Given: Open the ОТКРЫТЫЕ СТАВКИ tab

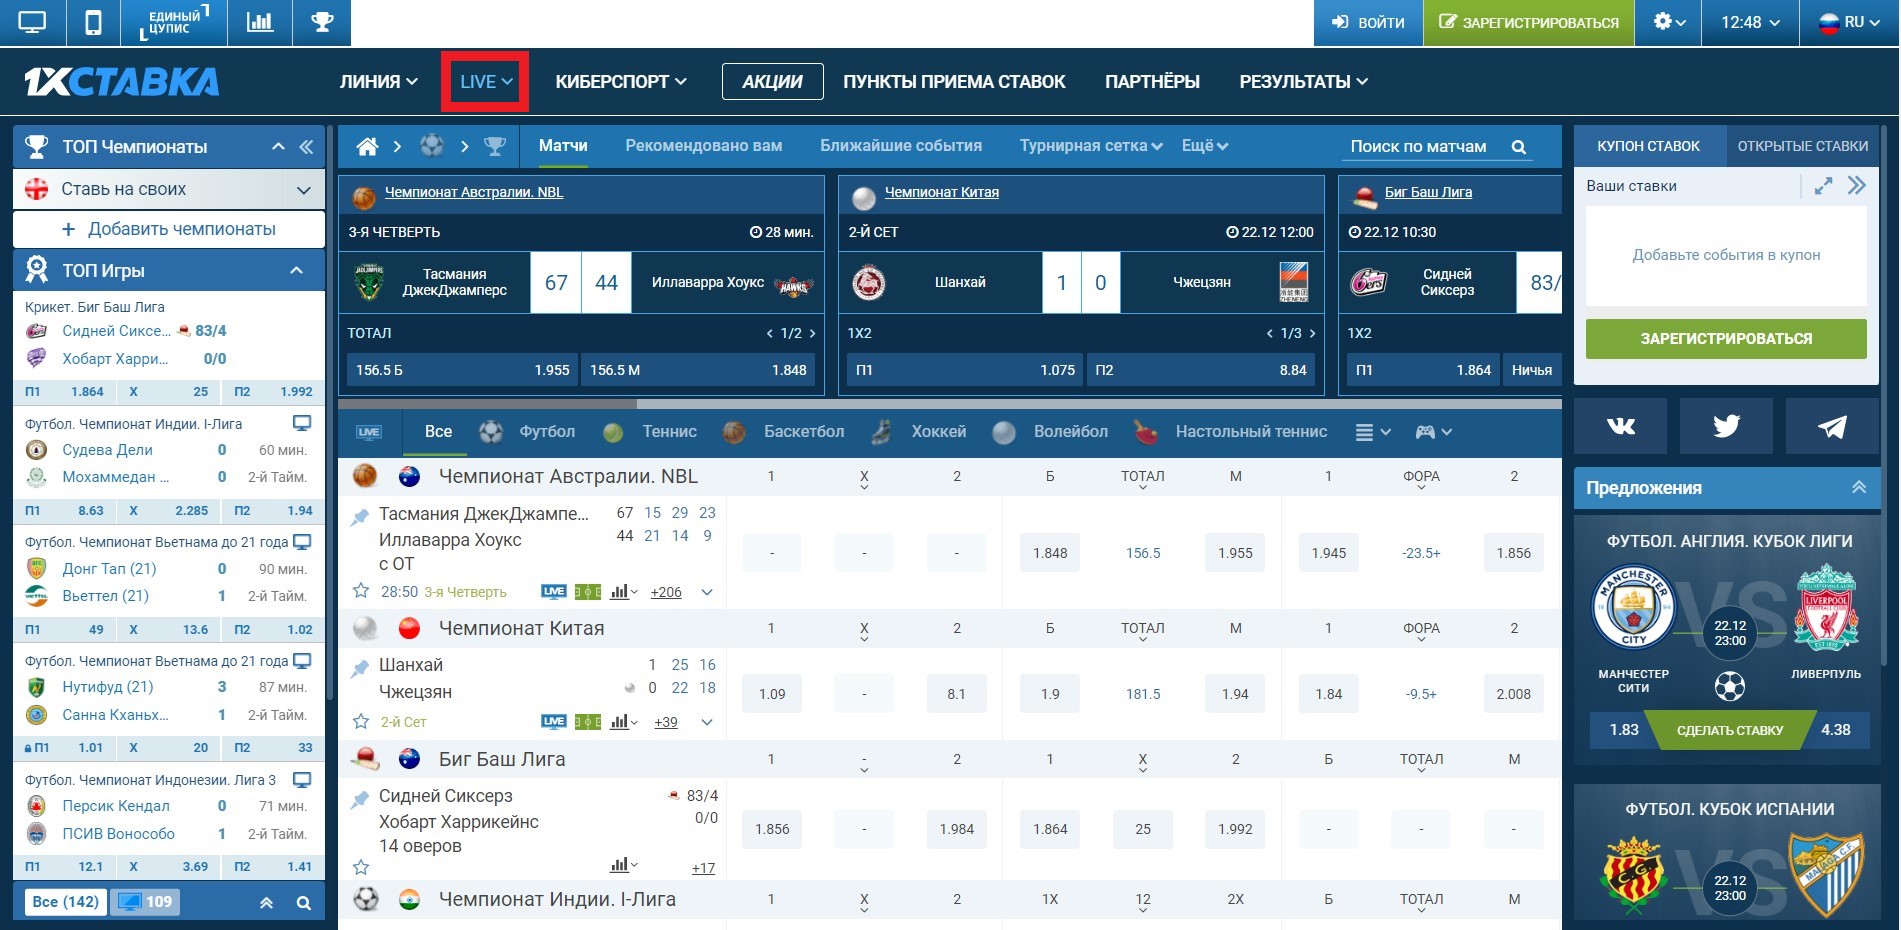Looking at the screenshot, I should [1803, 146].
